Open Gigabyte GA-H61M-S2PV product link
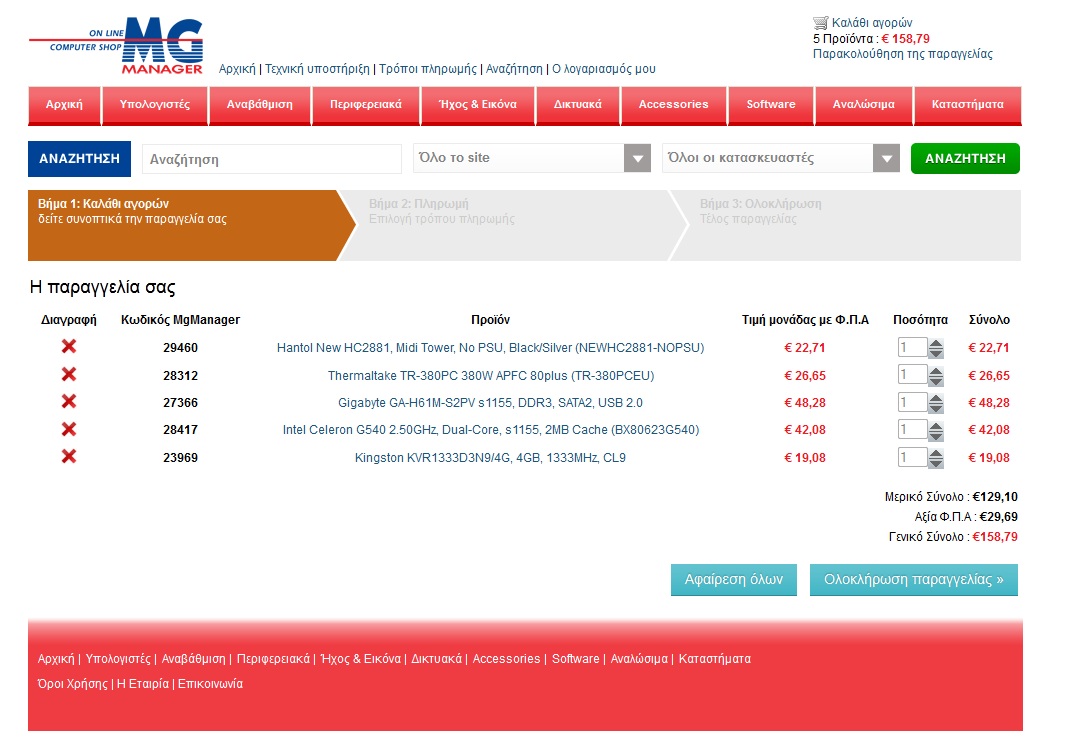This screenshot has height=740, width=1065. click(490, 403)
